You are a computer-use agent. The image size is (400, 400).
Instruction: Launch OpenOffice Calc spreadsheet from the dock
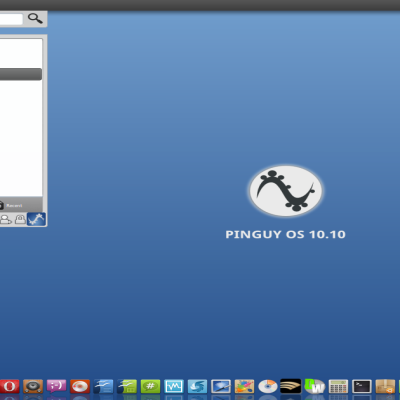[127, 387]
